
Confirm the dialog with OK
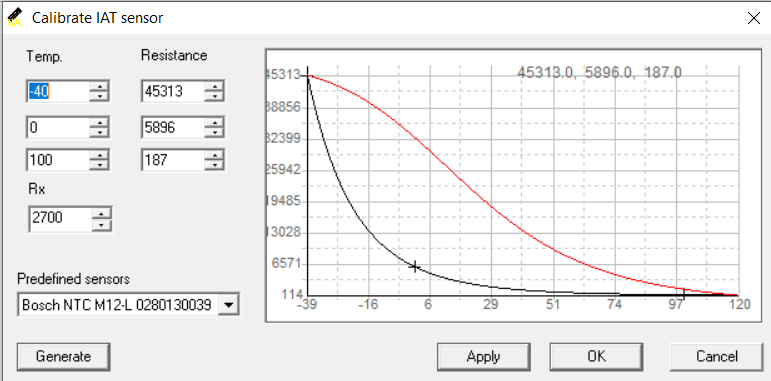click(x=596, y=356)
